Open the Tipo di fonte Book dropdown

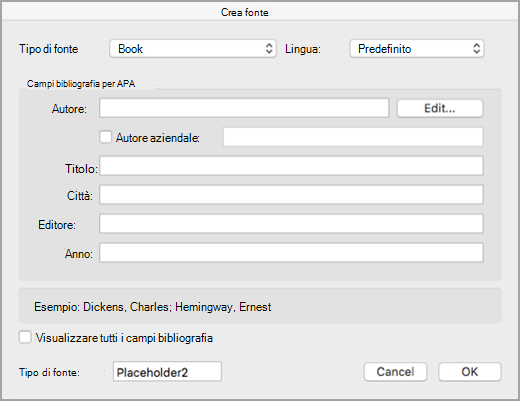pos(193,49)
